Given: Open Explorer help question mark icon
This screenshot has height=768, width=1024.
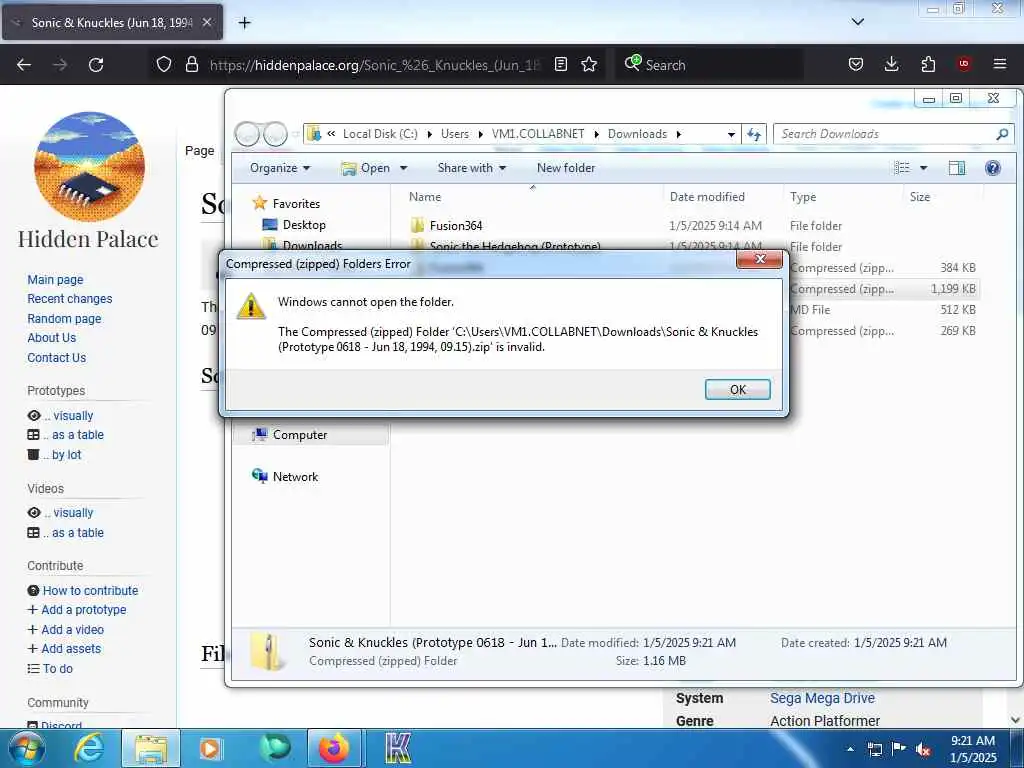Looking at the screenshot, I should pyautogui.click(x=993, y=168).
